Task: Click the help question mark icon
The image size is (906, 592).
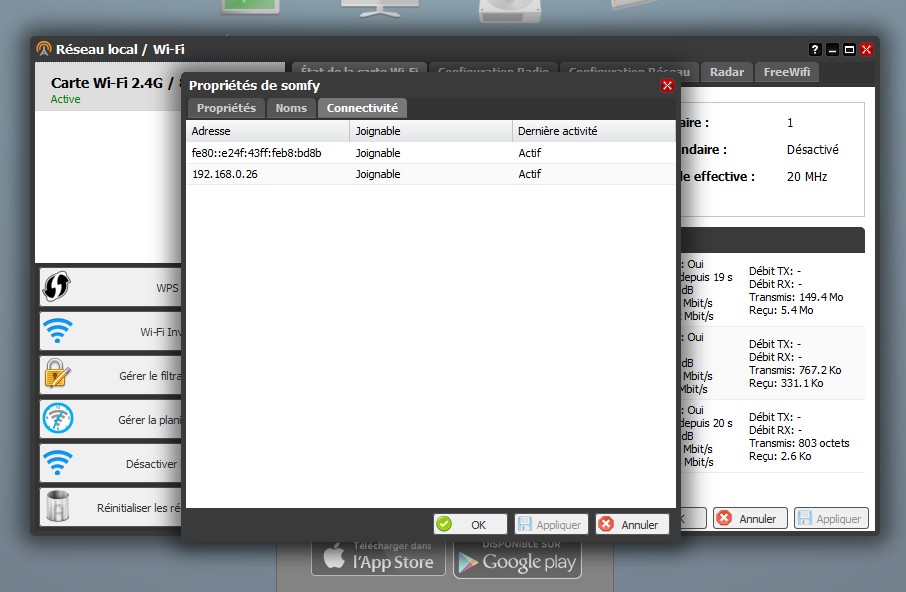Action: pyautogui.click(x=814, y=49)
